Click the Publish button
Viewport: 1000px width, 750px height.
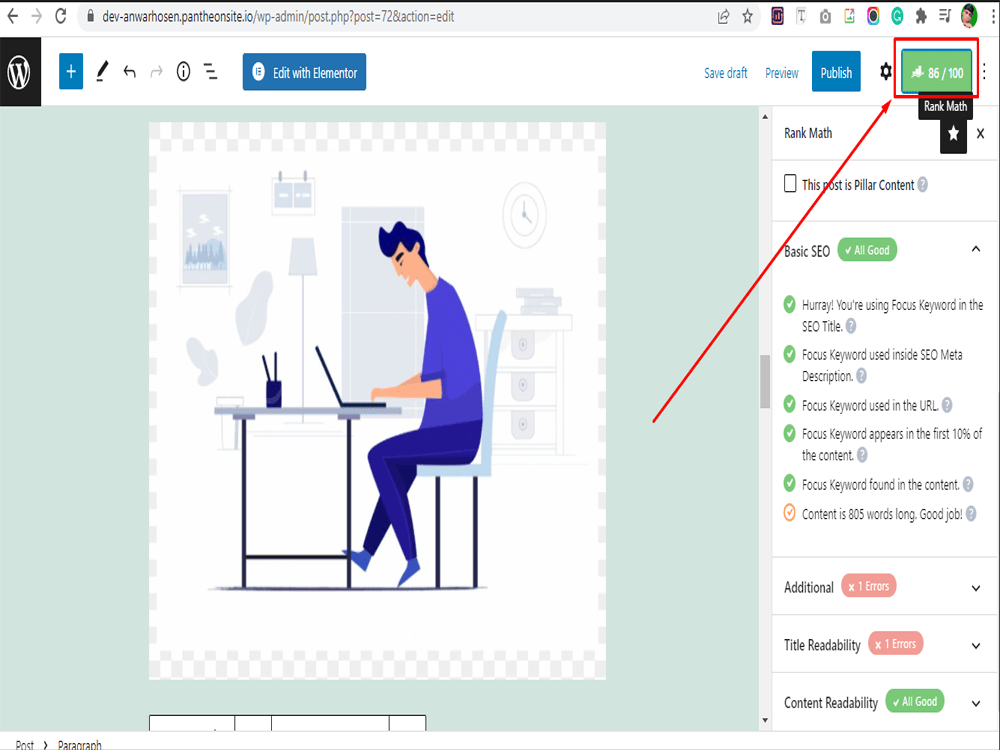[836, 72]
